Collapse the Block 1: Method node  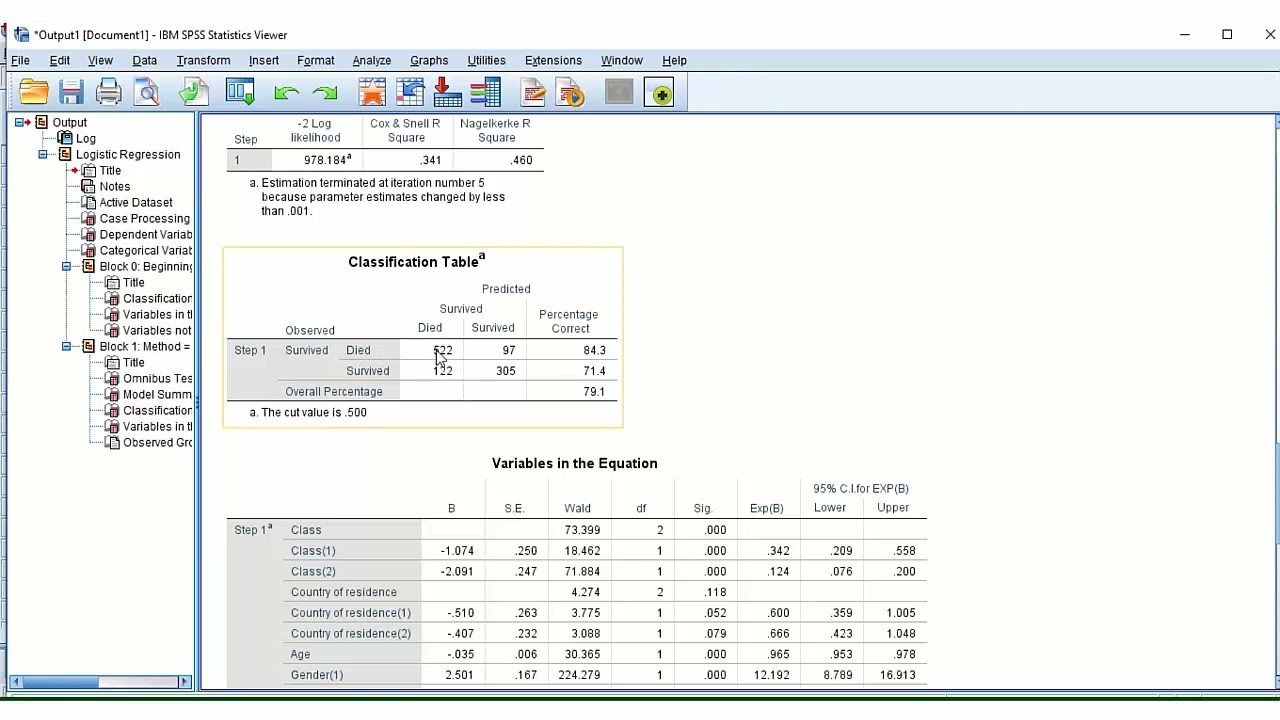click(66, 346)
